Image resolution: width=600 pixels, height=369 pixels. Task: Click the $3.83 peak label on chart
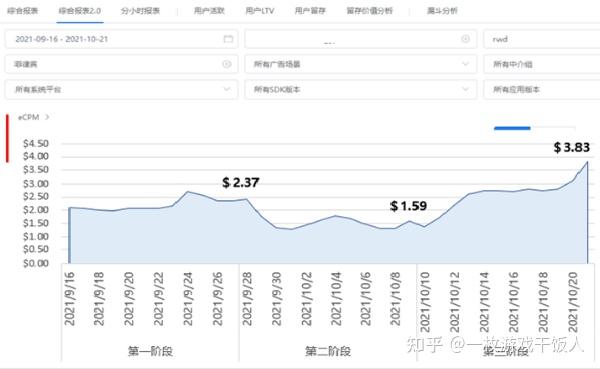[x=572, y=147]
